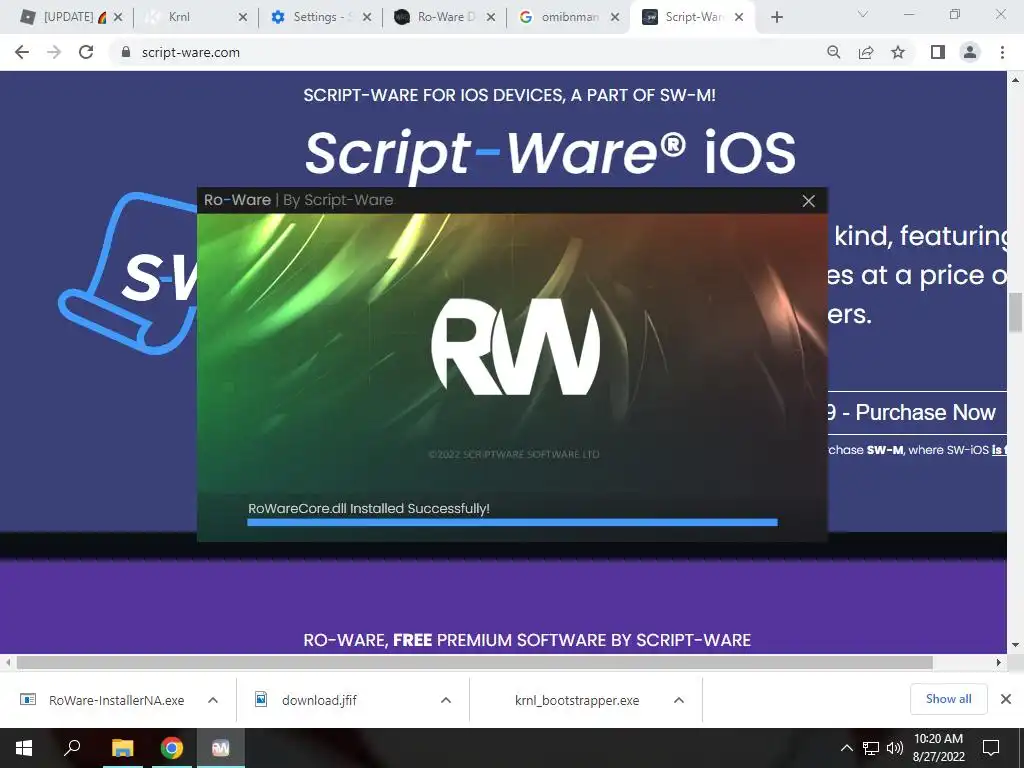Click the Ro-Ware installer progress bar

pos(512,522)
